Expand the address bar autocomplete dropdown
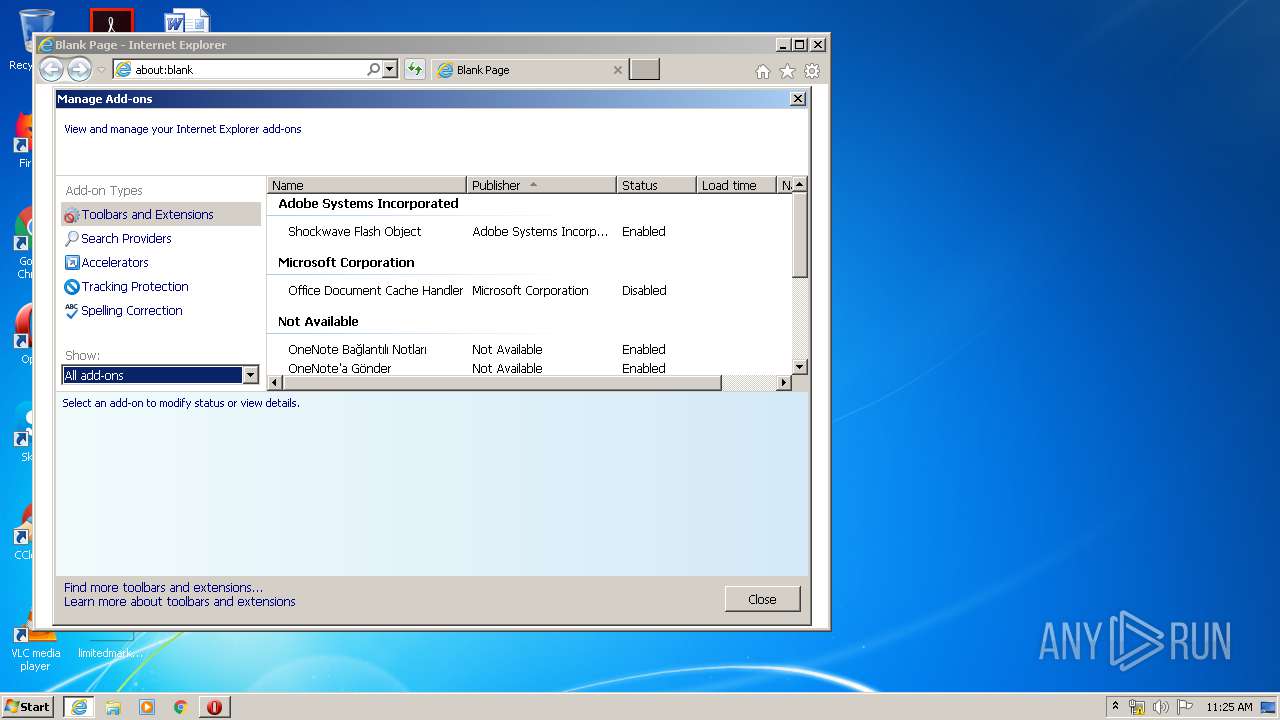The width and height of the screenshot is (1280, 720). tap(390, 69)
